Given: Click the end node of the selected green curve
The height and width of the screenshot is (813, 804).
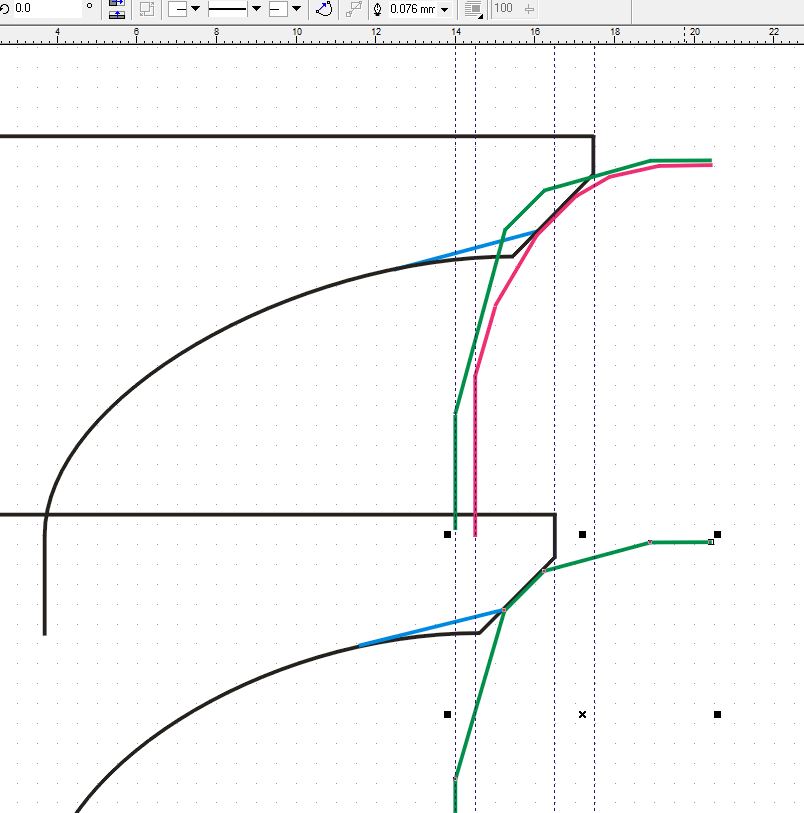Looking at the screenshot, I should coord(711,542).
